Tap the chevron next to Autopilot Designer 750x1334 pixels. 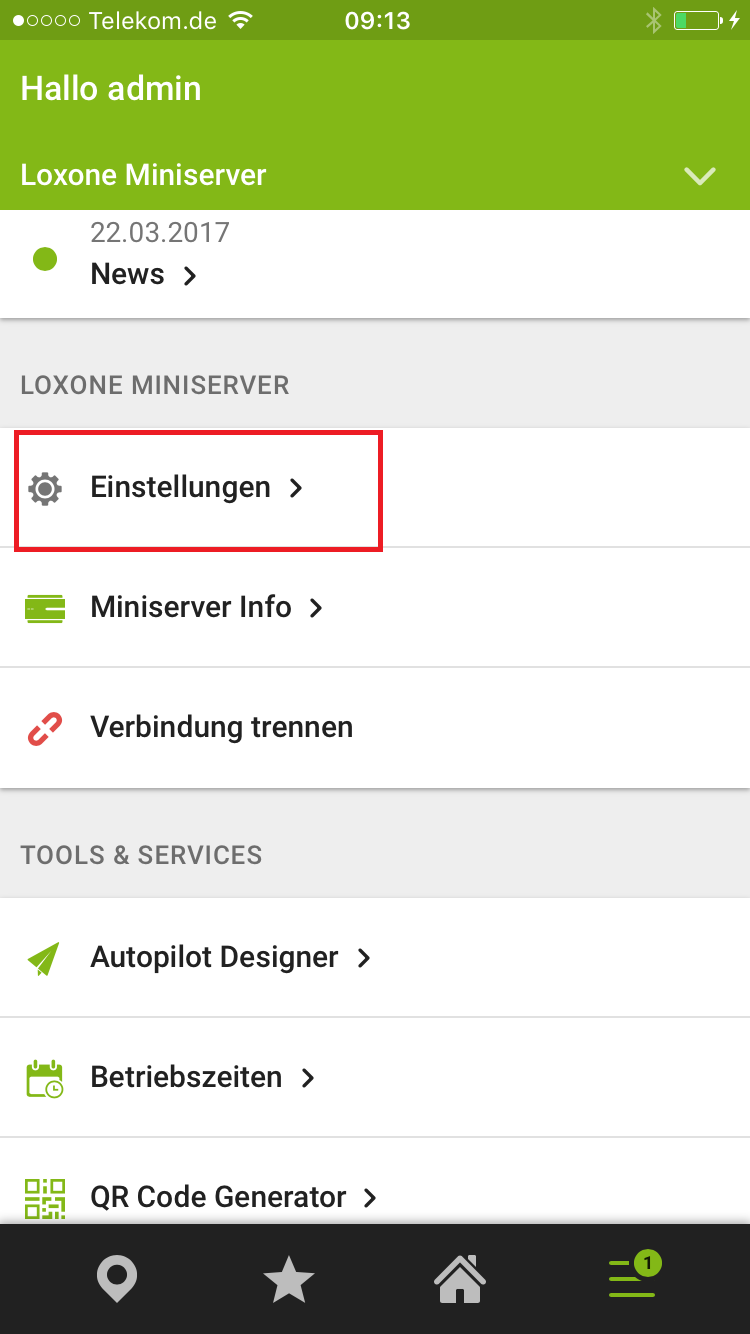click(364, 958)
